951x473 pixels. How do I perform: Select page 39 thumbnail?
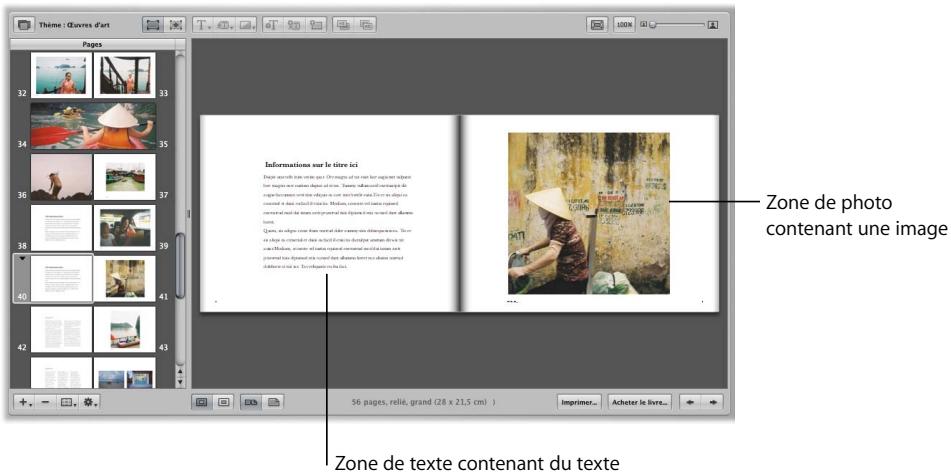[x=125, y=228]
